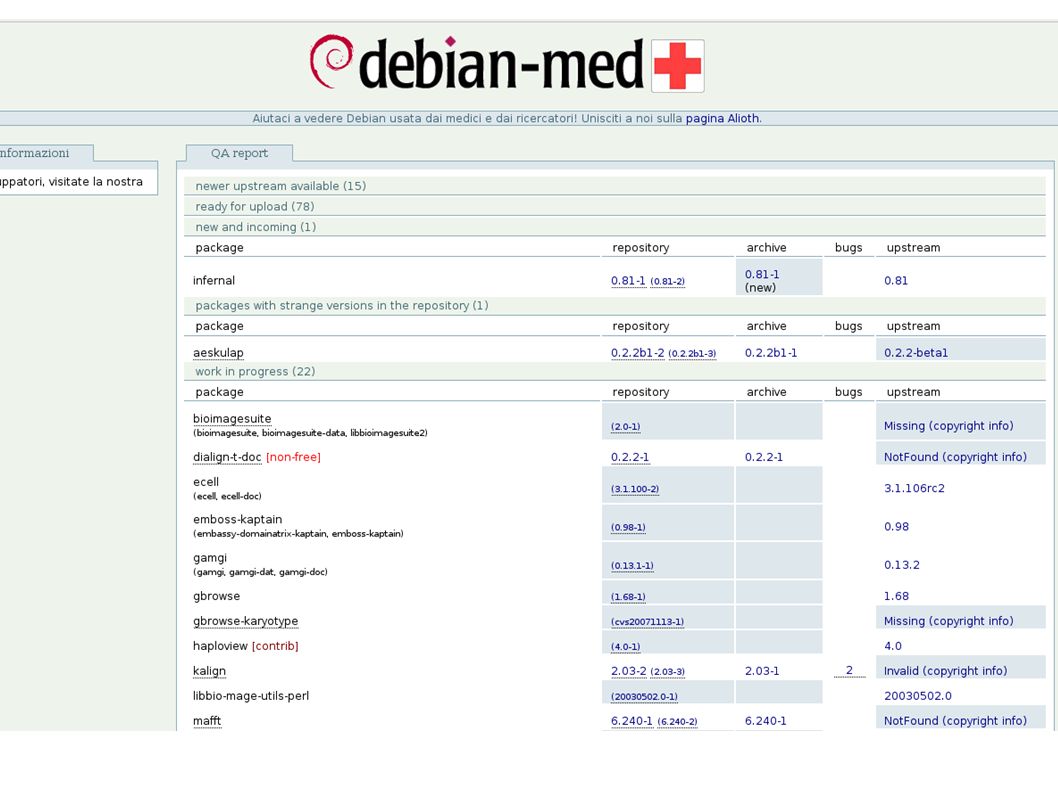Open libbio-mage-utils-perl upstream 20030502.0
Screen dimensions: 1058x793
[918, 696]
